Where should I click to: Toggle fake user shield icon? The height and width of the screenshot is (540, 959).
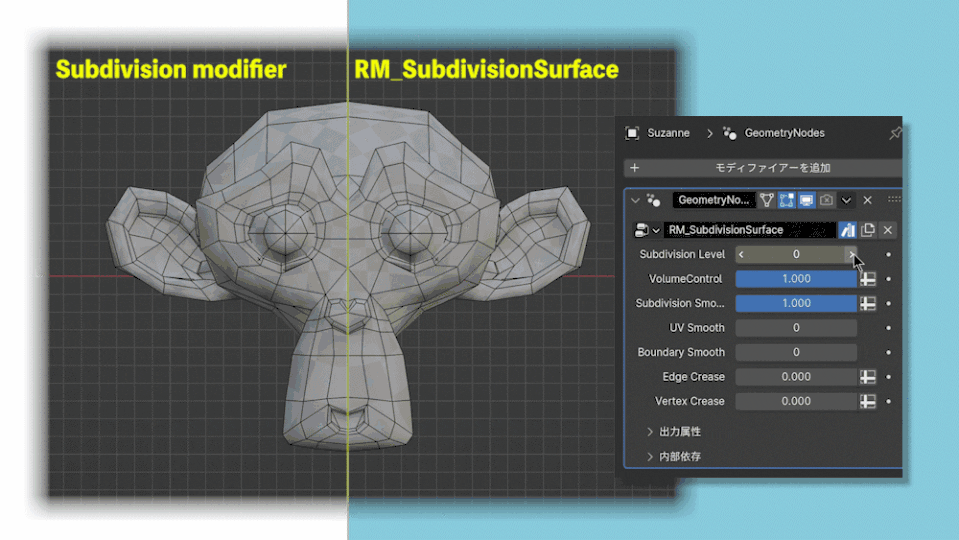[x=847, y=230]
